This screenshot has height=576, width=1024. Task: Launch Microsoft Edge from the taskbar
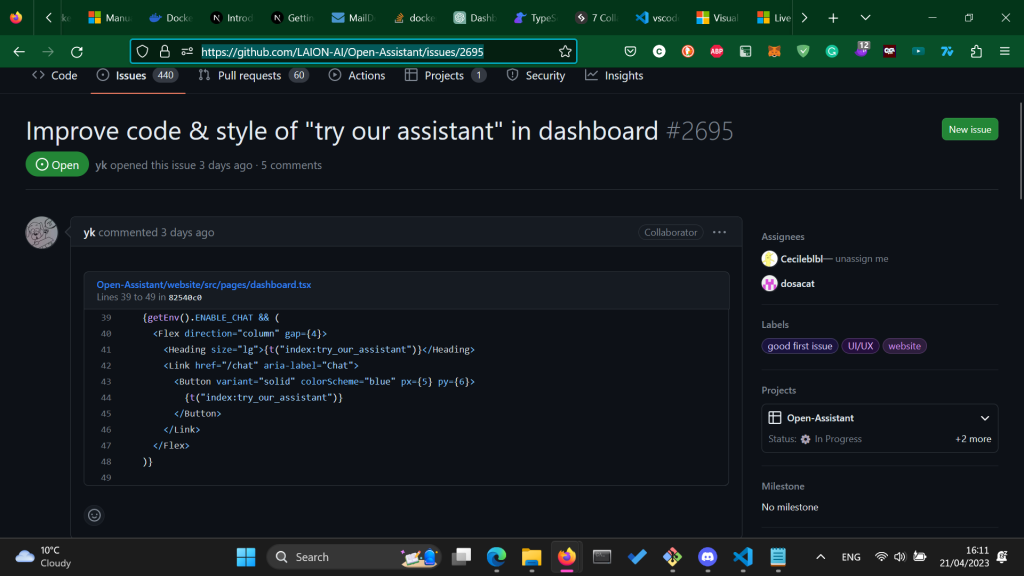pyautogui.click(x=496, y=557)
